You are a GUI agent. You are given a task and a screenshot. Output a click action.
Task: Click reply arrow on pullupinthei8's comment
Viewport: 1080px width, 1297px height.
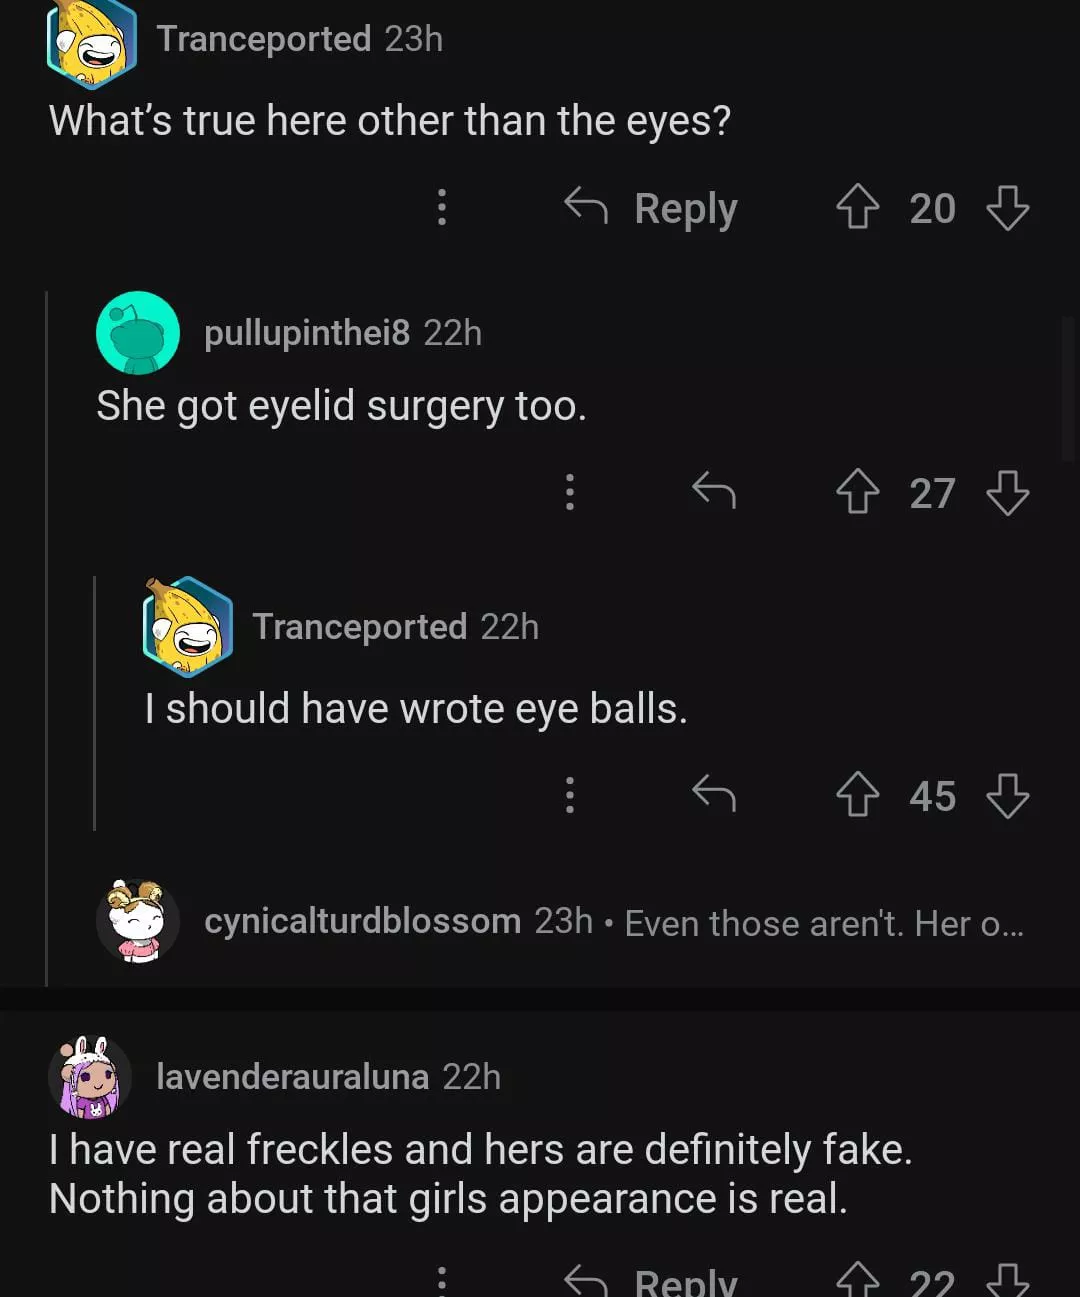[714, 491]
